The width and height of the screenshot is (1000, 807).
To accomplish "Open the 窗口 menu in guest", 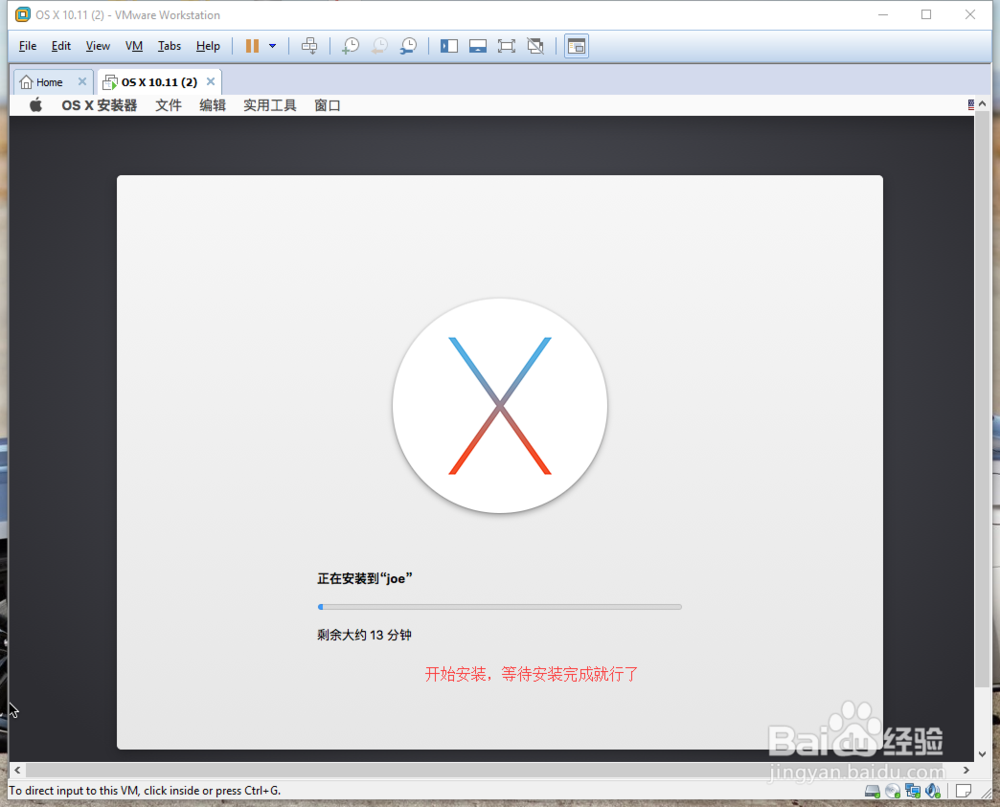I will (327, 105).
